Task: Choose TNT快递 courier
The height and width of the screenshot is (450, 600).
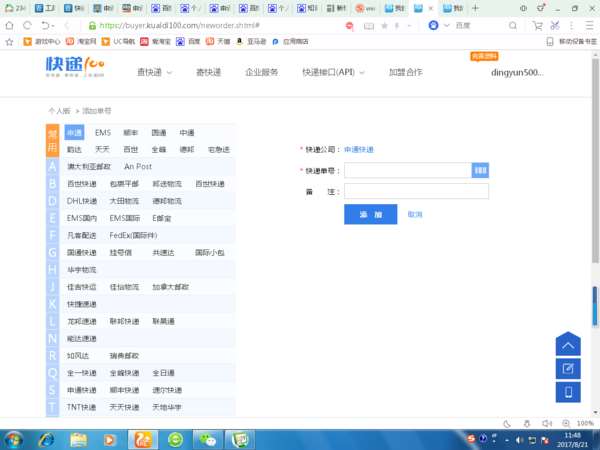Action: (81, 407)
